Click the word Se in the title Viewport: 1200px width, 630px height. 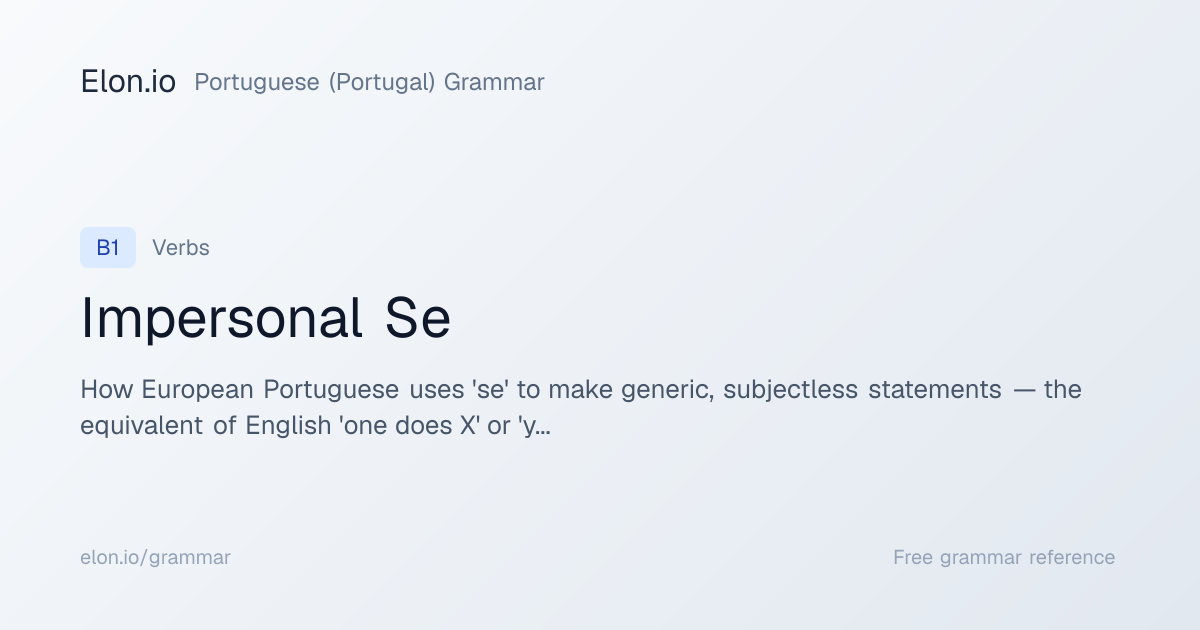(x=418, y=319)
